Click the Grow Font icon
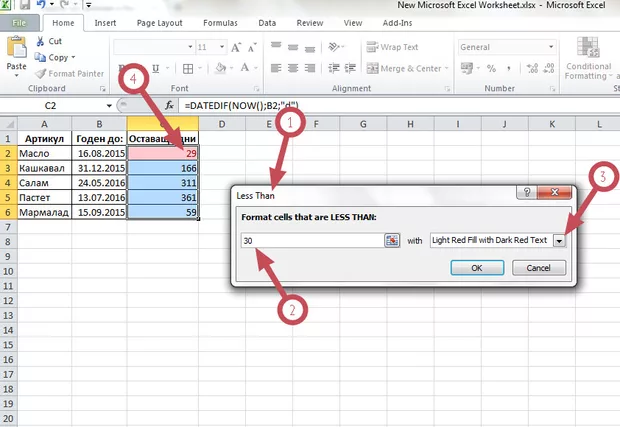Image resolution: width=620 pixels, height=427 pixels. click(236, 47)
